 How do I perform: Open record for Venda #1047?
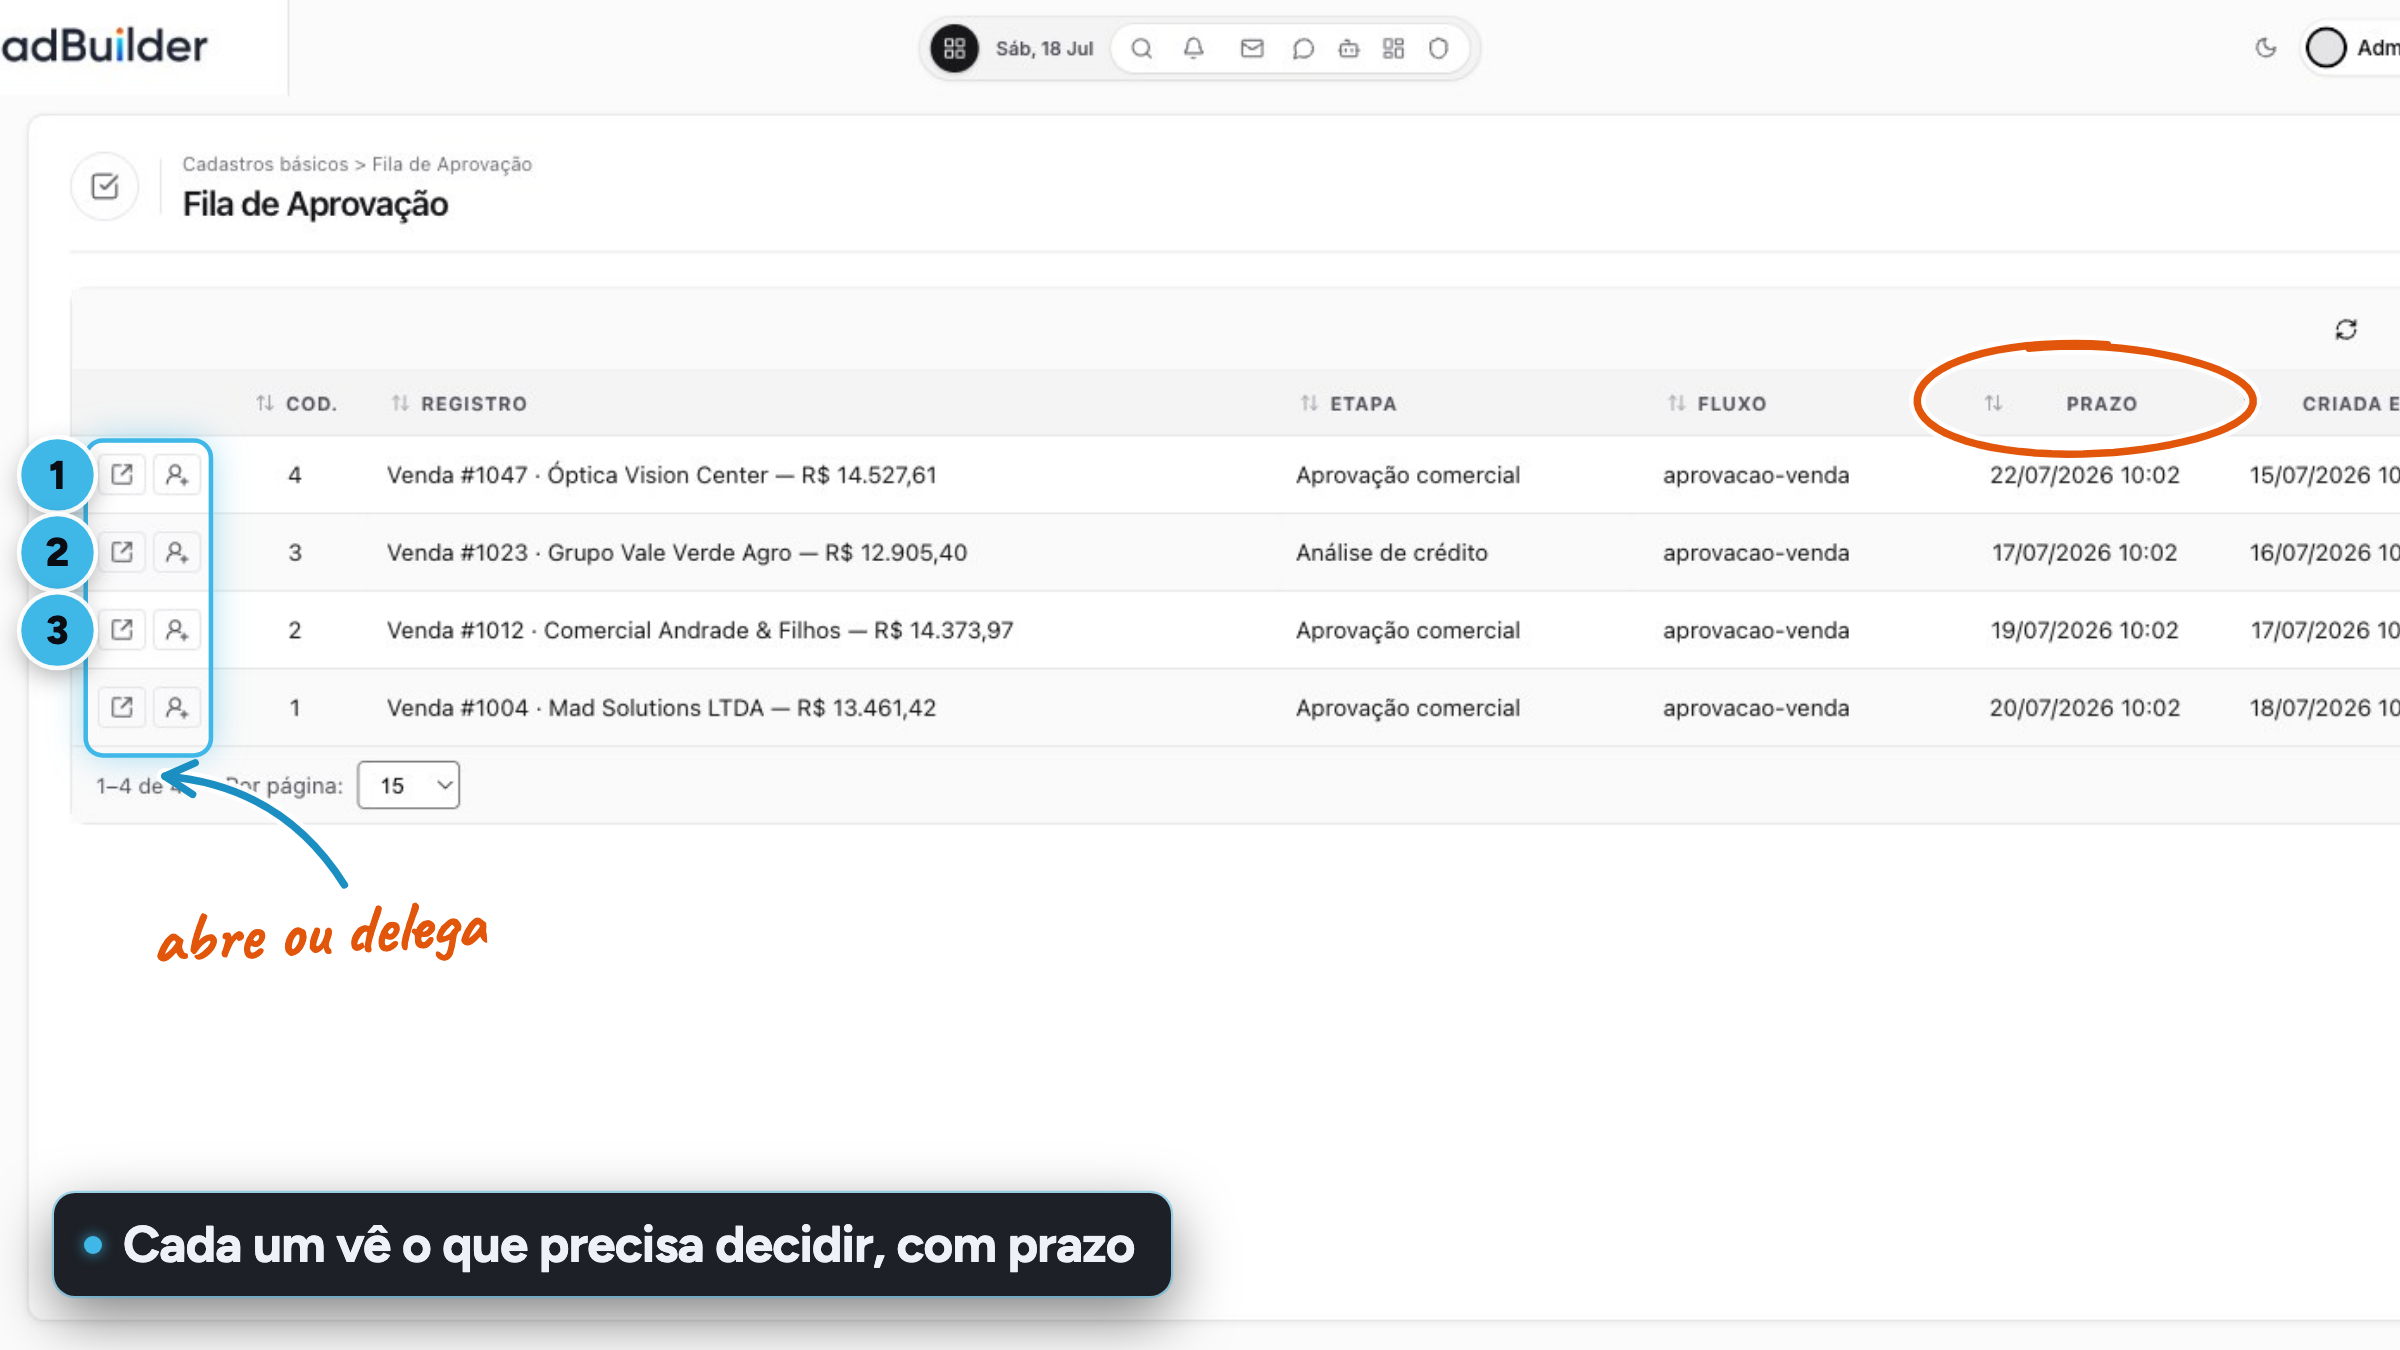pos(122,474)
